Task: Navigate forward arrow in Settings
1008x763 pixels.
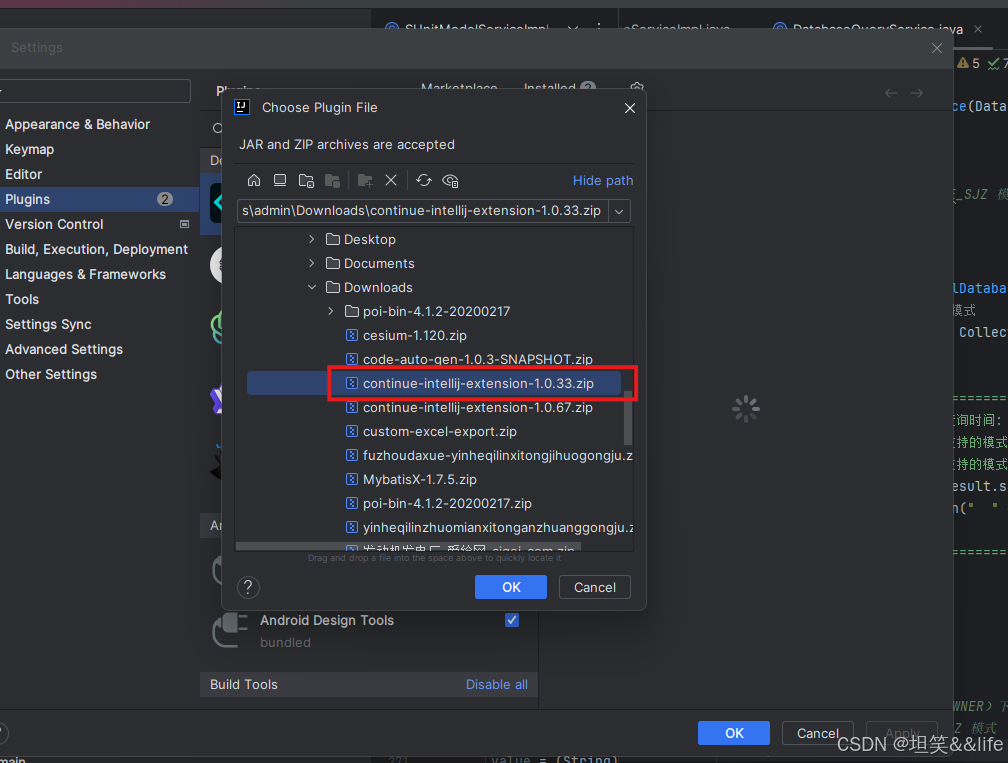Action: 917,93
